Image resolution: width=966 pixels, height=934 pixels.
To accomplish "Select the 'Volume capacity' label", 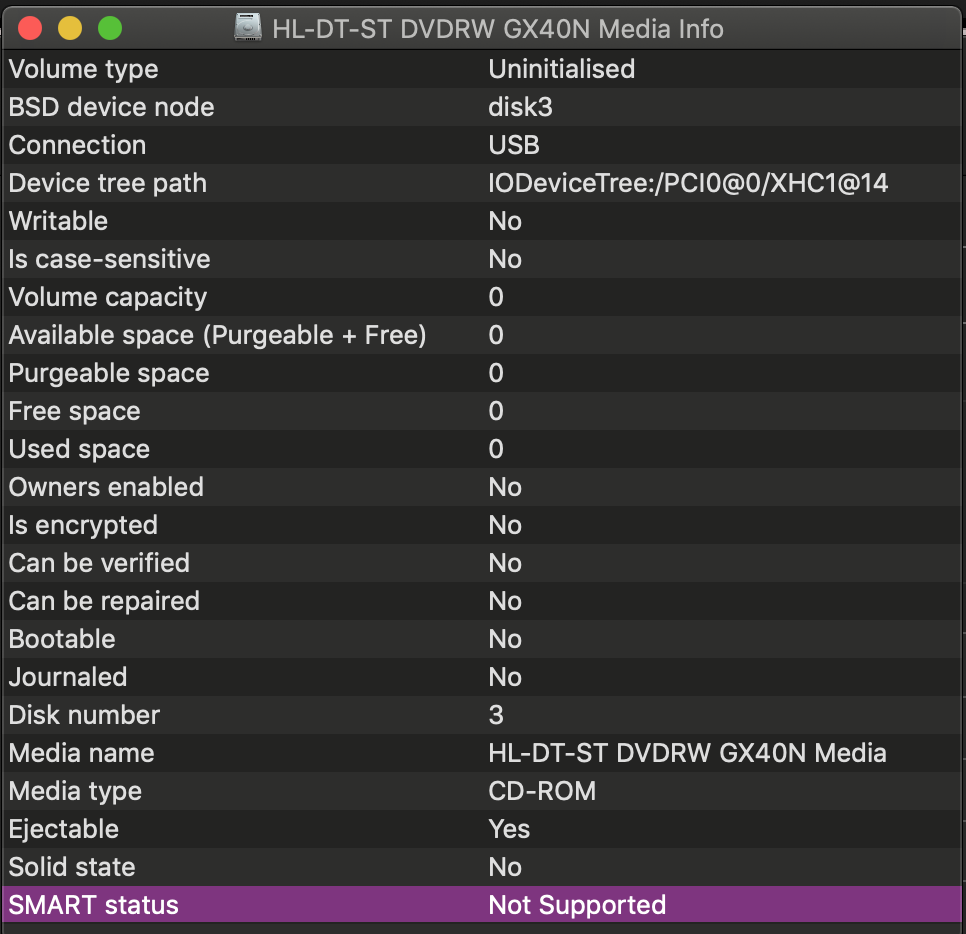I will [108, 298].
